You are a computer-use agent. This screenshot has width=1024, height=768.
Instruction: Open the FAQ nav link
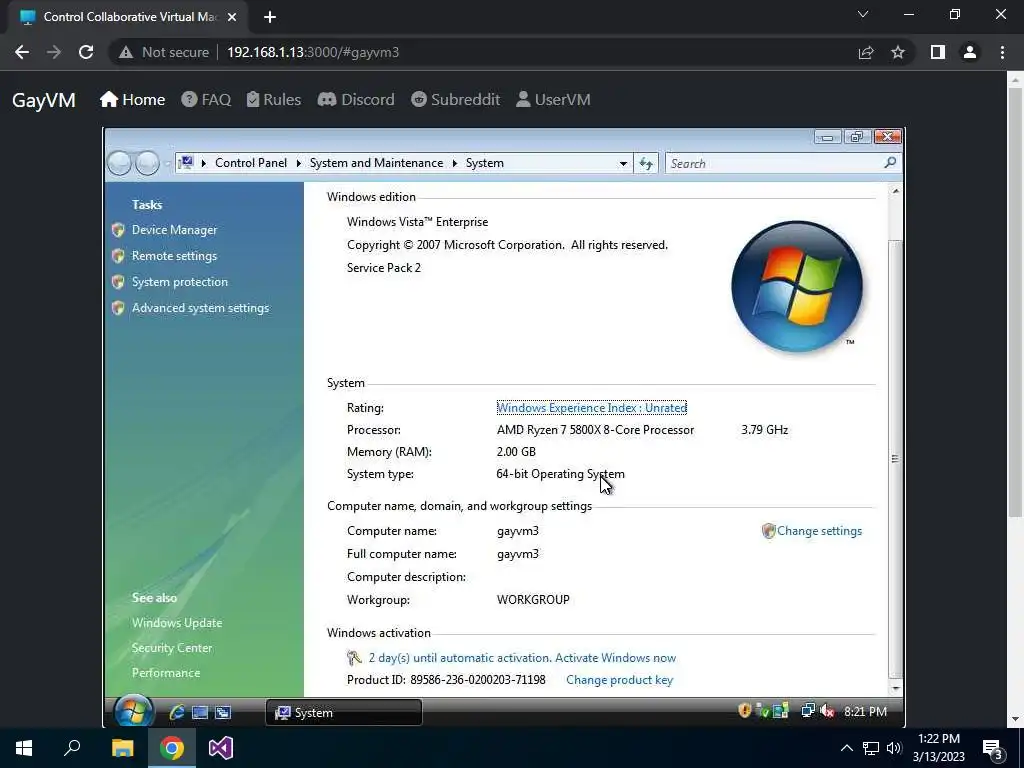206,99
